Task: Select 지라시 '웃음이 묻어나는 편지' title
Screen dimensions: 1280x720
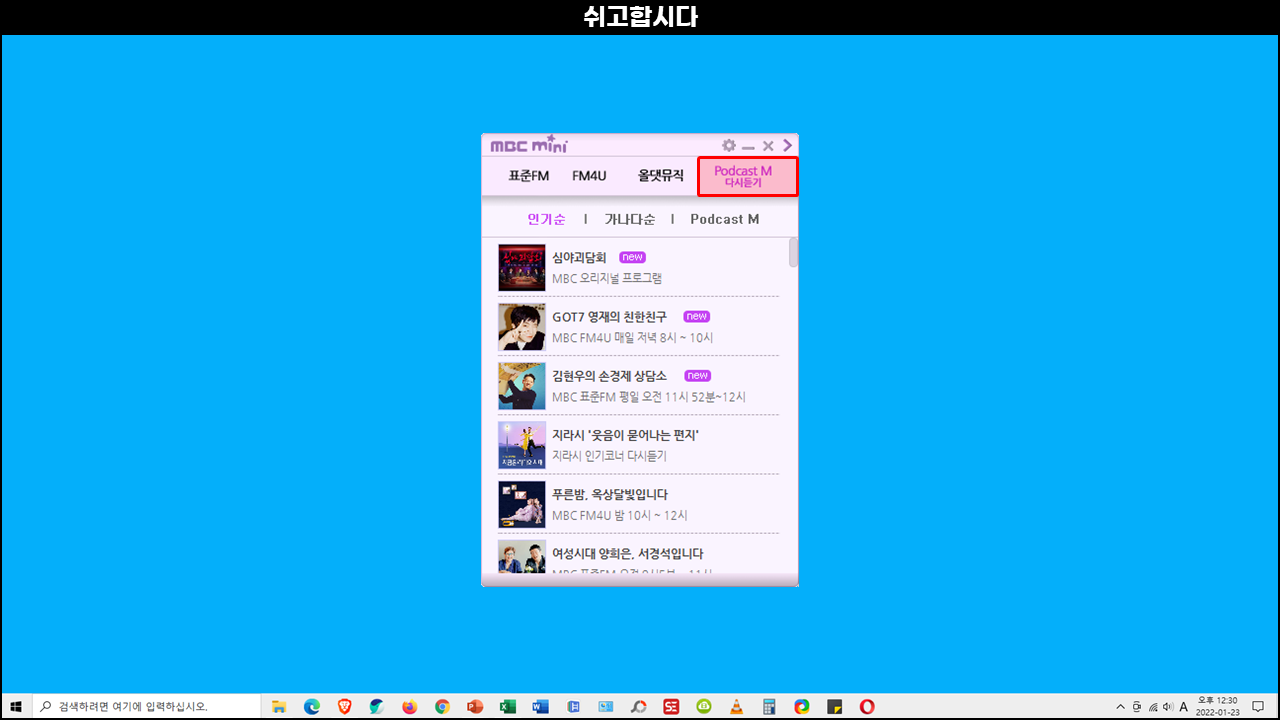Action: click(x=626, y=435)
